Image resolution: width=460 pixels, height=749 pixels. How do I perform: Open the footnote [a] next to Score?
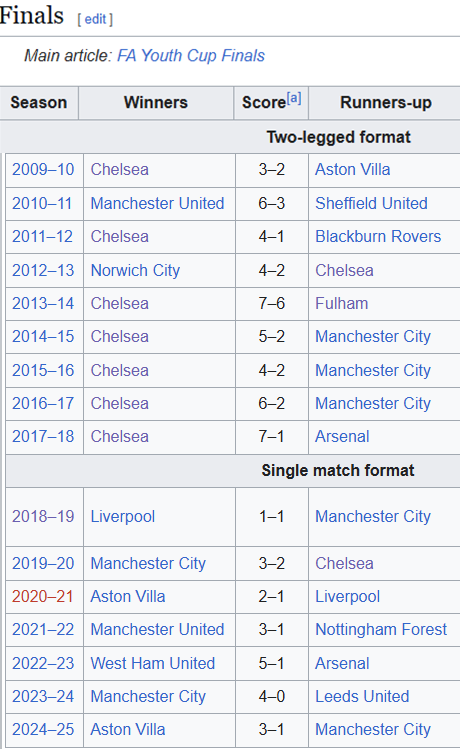pyautogui.click(x=294, y=98)
